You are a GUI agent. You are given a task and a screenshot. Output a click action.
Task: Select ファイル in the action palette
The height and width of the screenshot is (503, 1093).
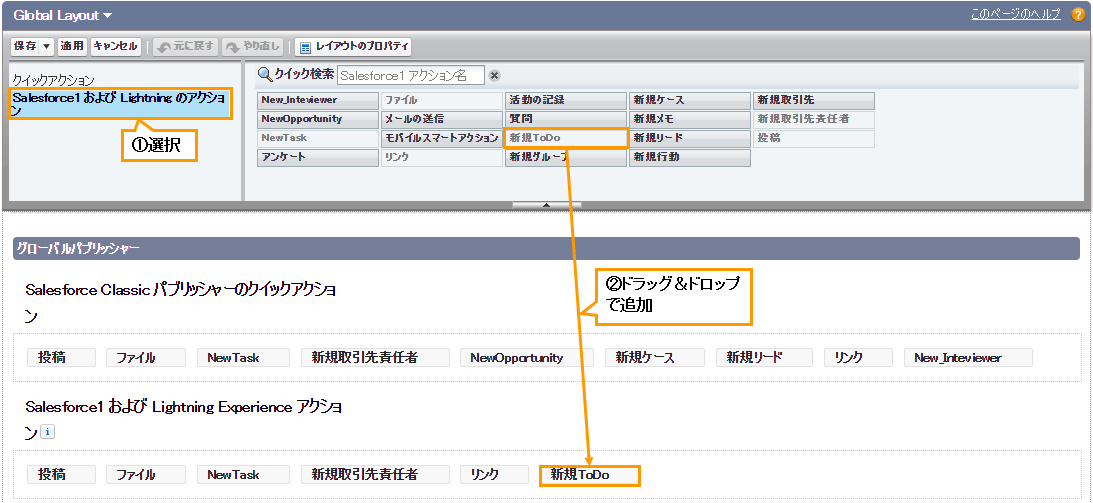click(x=441, y=100)
